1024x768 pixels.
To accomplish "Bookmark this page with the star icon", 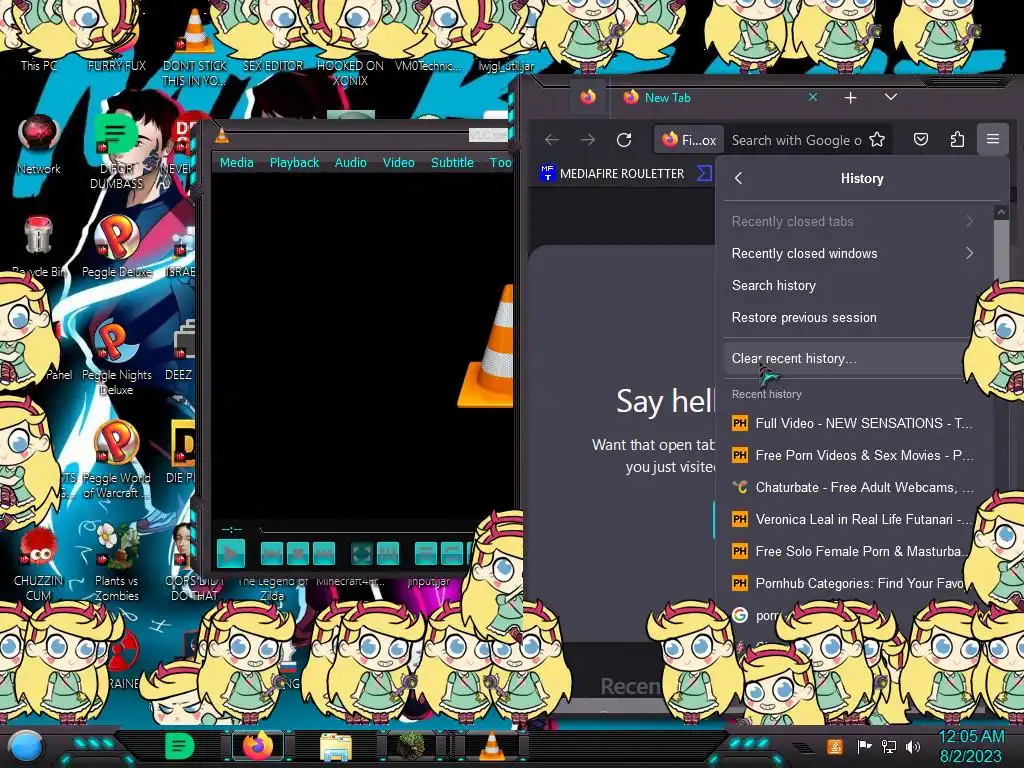I will click(x=877, y=140).
